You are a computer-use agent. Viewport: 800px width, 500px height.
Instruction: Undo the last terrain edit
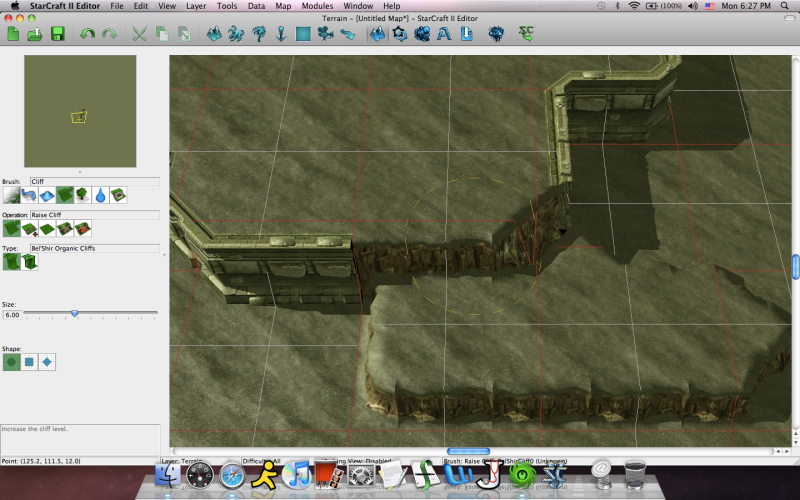[87, 34]
